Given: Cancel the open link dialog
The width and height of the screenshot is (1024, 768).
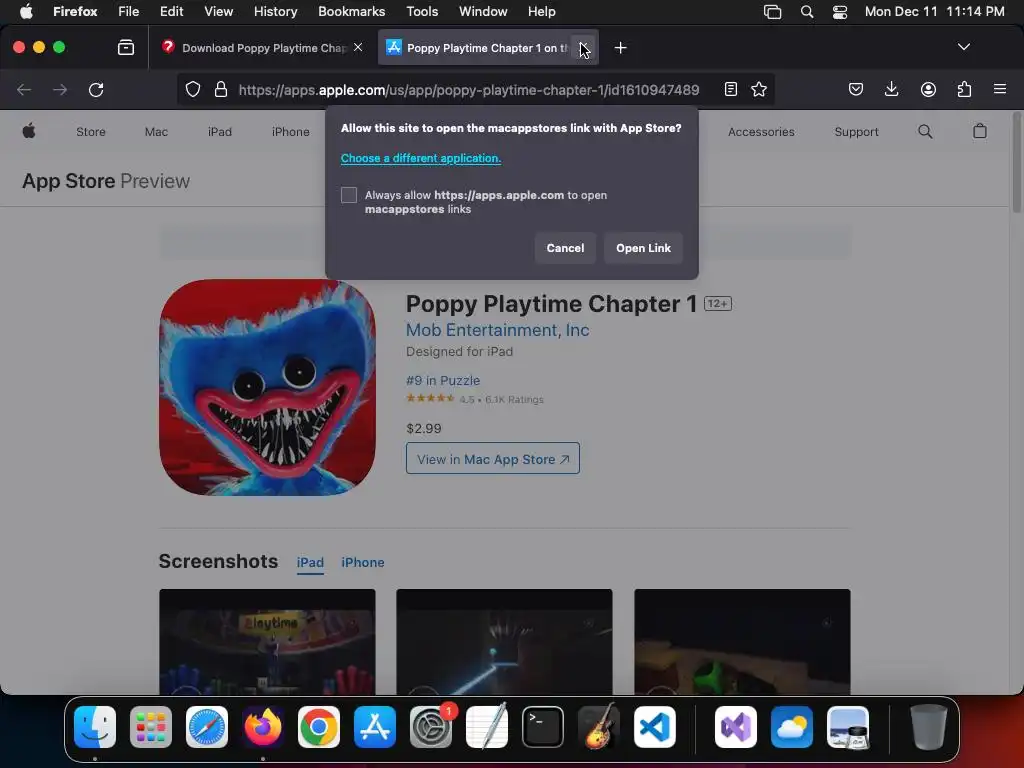Looking at the screenshot, I should click(x=565, y=248).
